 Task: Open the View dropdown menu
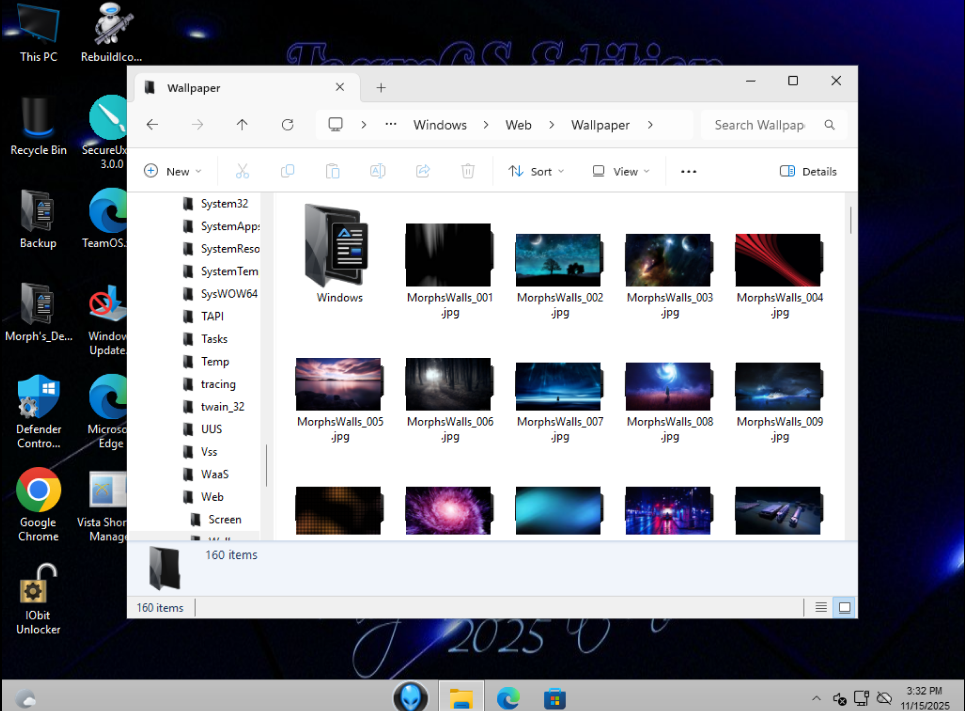[621, 171]
